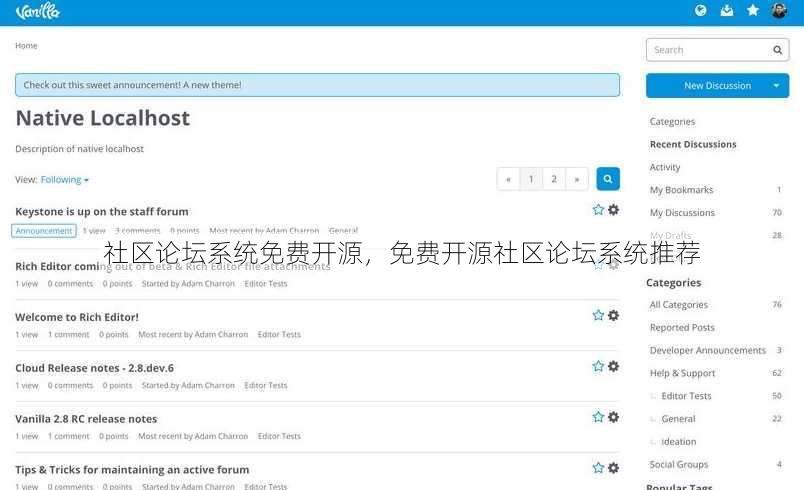Open Activity in the sidebar
The image size is (804, 490).
(665, 167)
